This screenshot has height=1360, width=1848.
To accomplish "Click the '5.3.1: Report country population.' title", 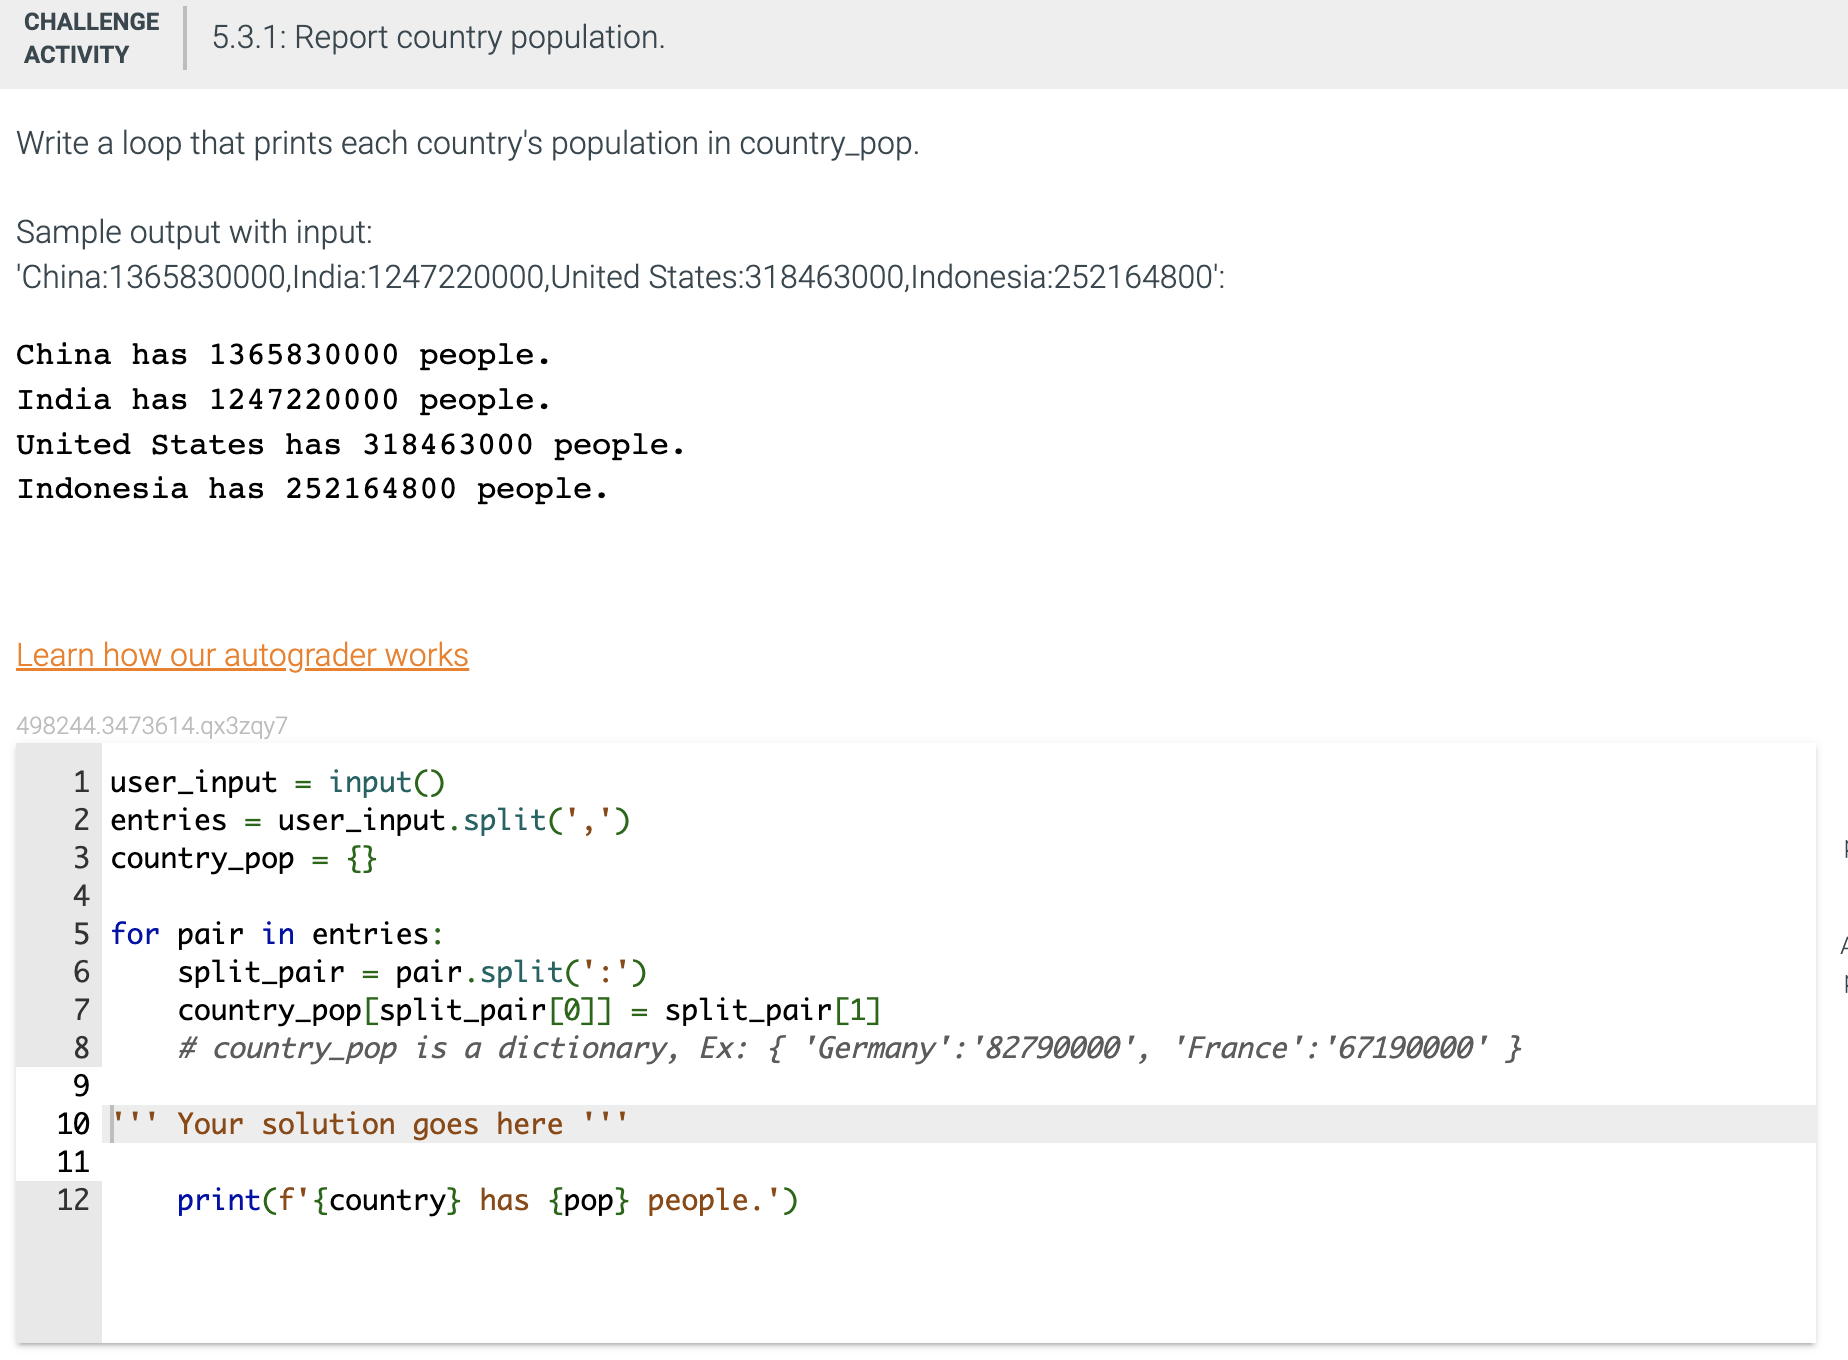I will pyautogui.click(x=437, y=37).
